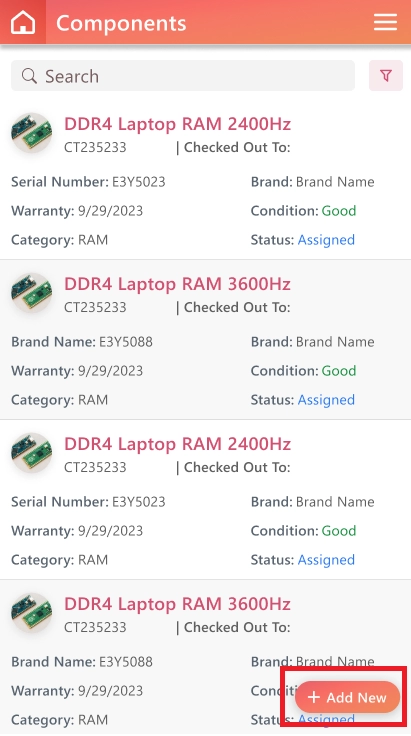This screenshot has height=736, width=411.
Task: Open the filter funnel icon
Action: (386, 76)
